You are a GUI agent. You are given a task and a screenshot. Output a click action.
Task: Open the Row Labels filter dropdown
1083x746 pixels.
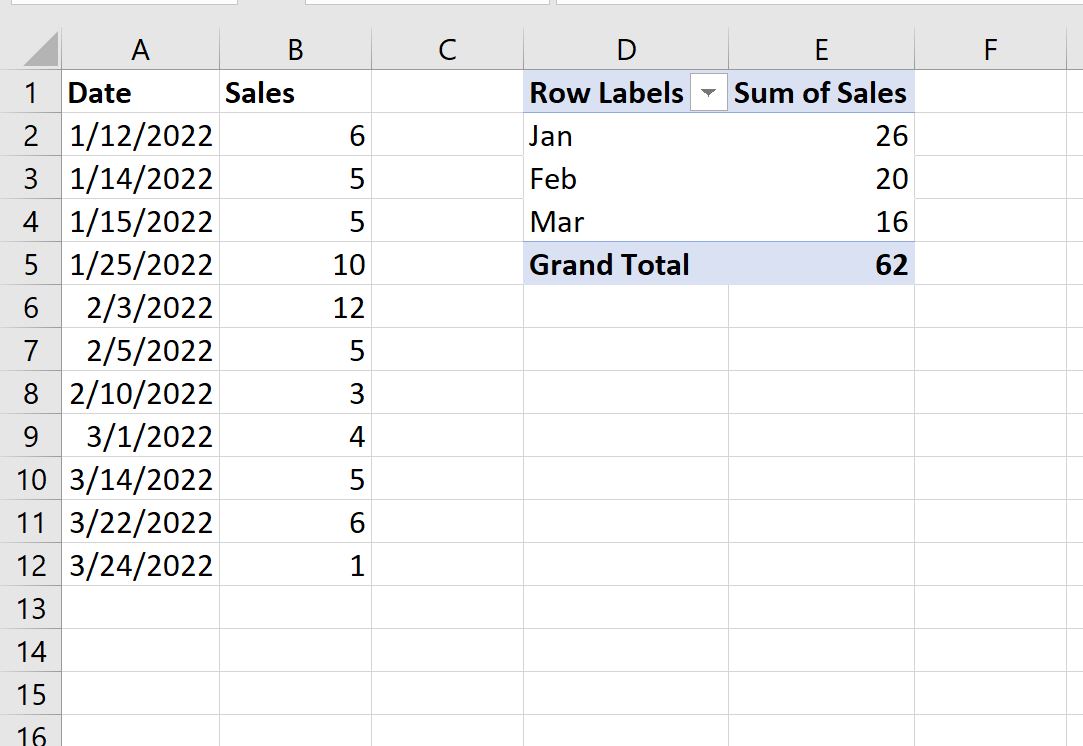click(709, 93)
